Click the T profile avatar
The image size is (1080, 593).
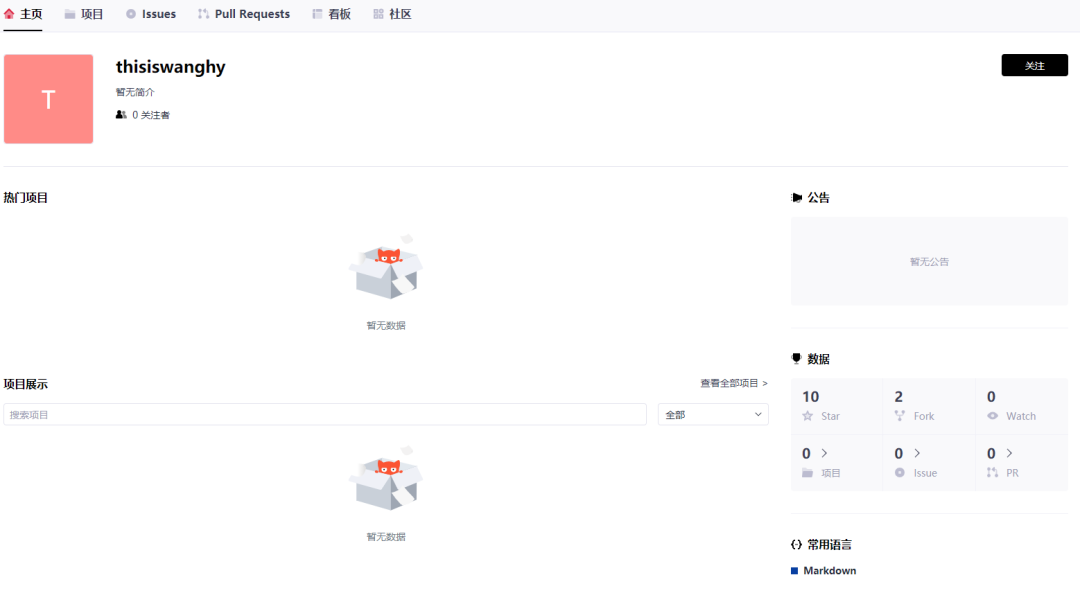tap(48, 99)
